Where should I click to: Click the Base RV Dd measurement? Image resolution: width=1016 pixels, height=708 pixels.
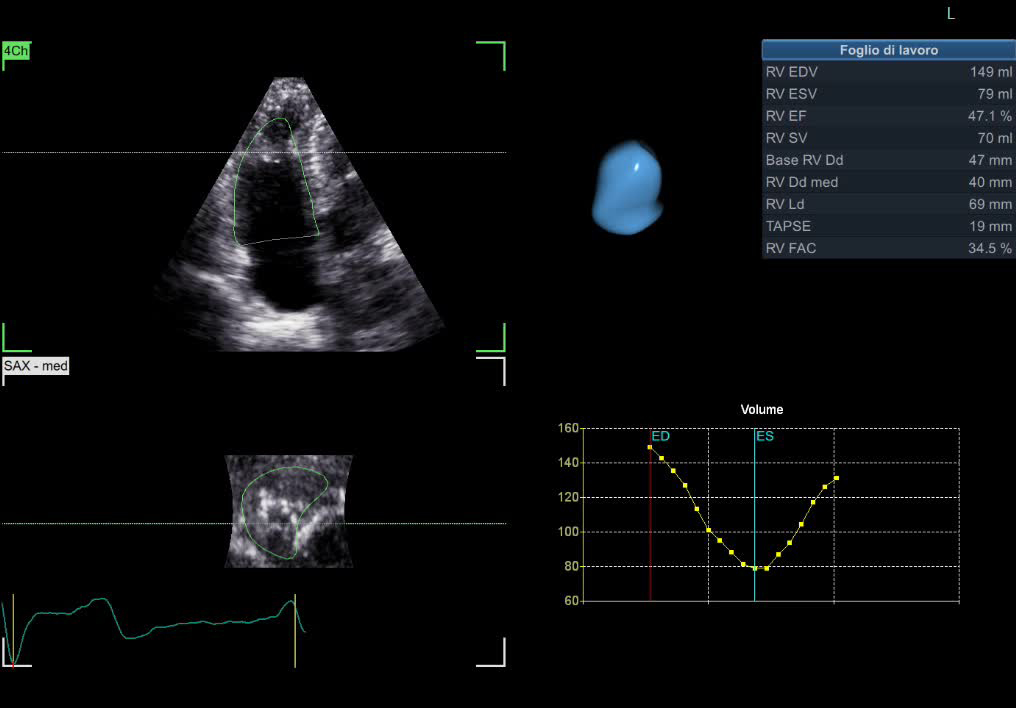click(x=888, y=160)
